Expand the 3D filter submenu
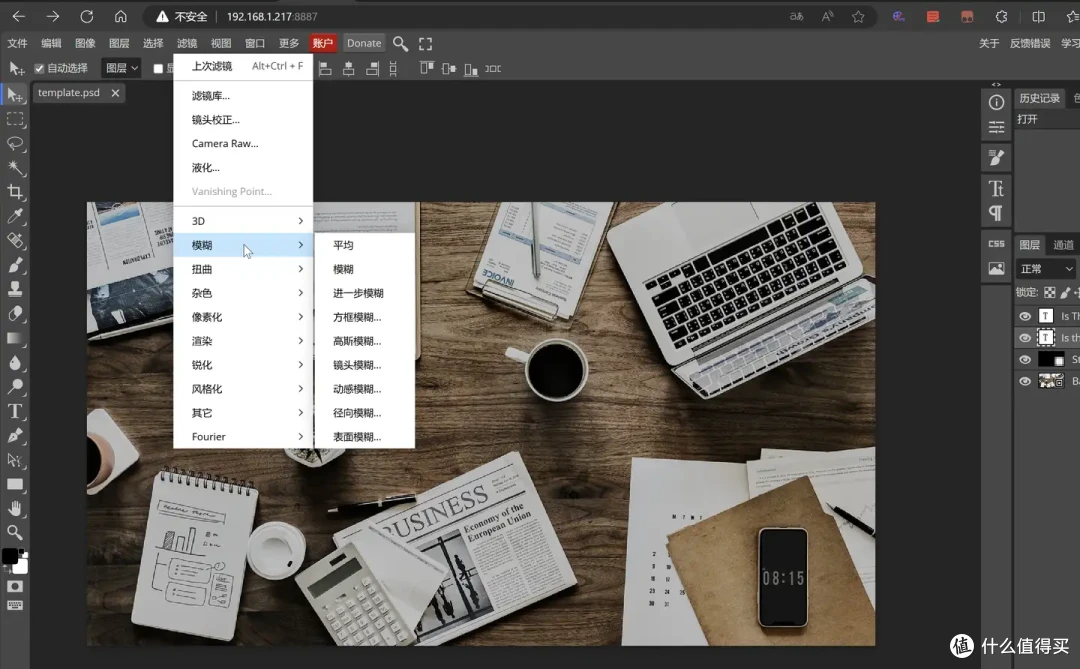Viewport: 1080px width, 669px height. pos(243,221)
